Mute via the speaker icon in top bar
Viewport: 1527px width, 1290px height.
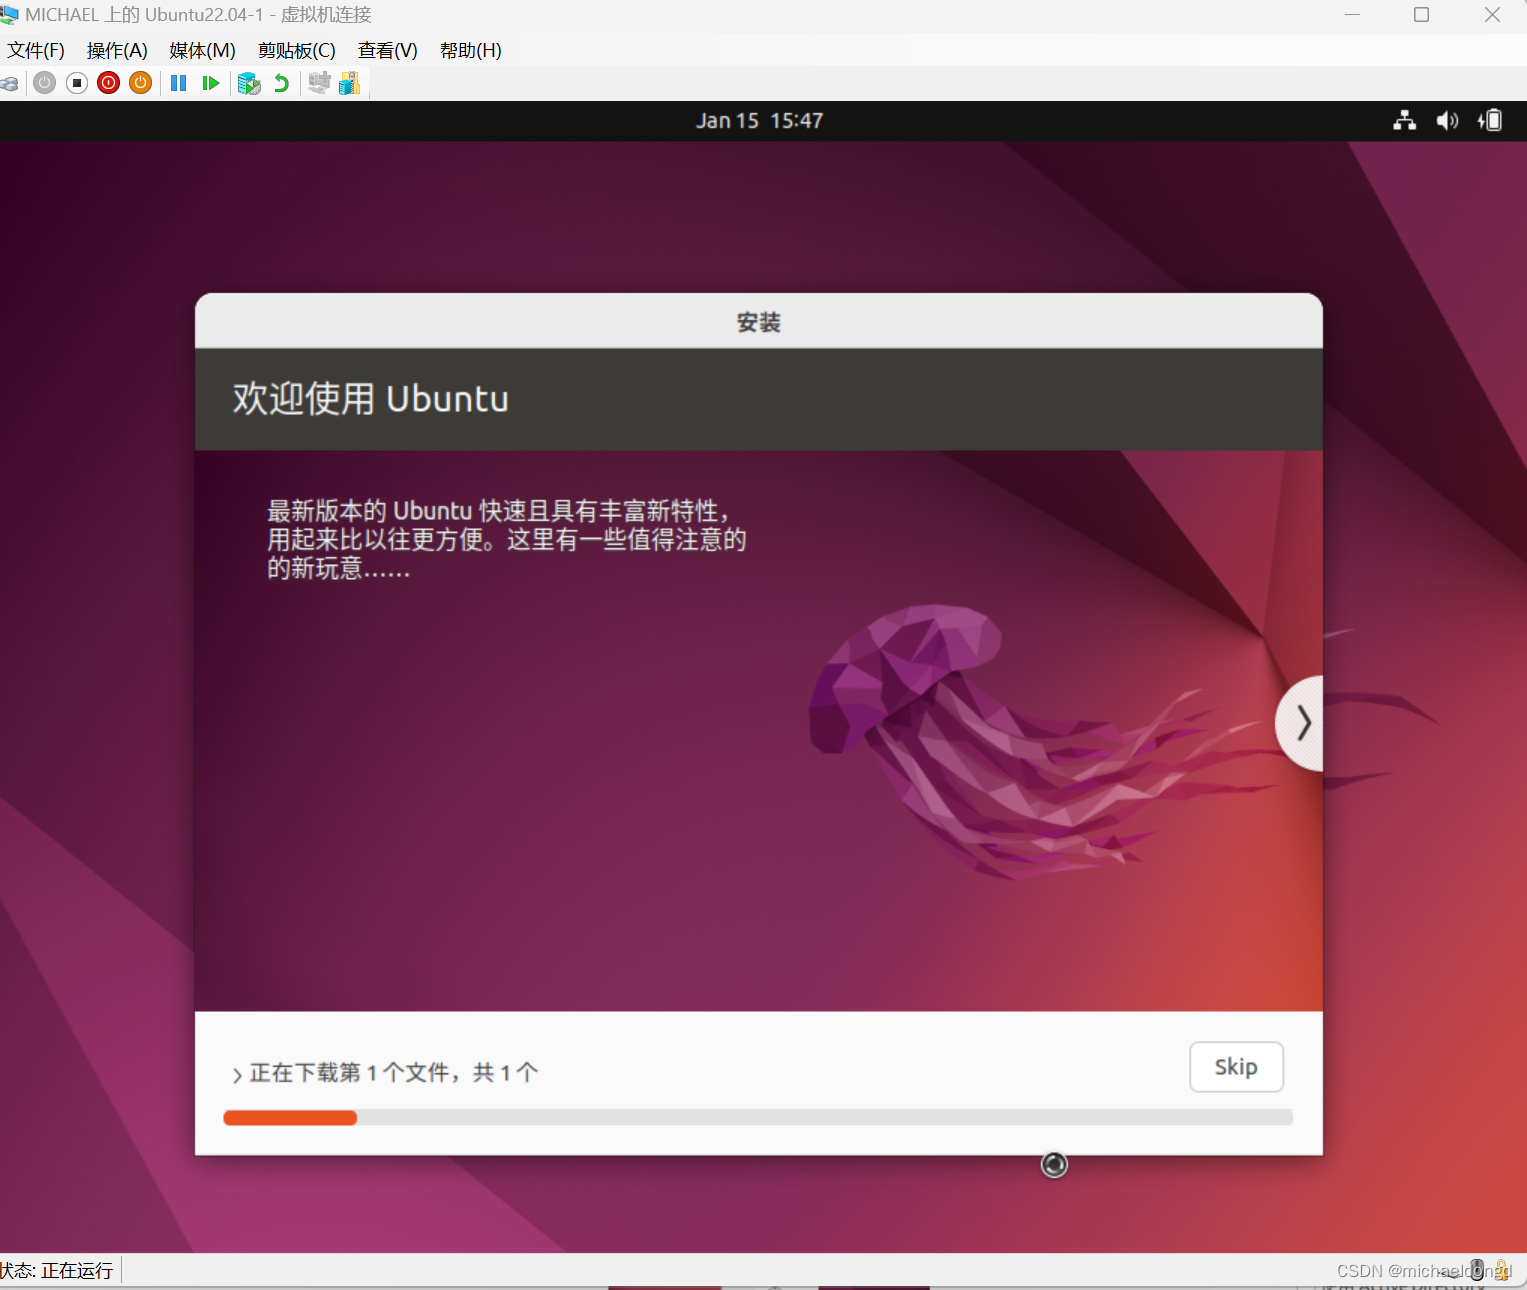tap(1446, 120)
